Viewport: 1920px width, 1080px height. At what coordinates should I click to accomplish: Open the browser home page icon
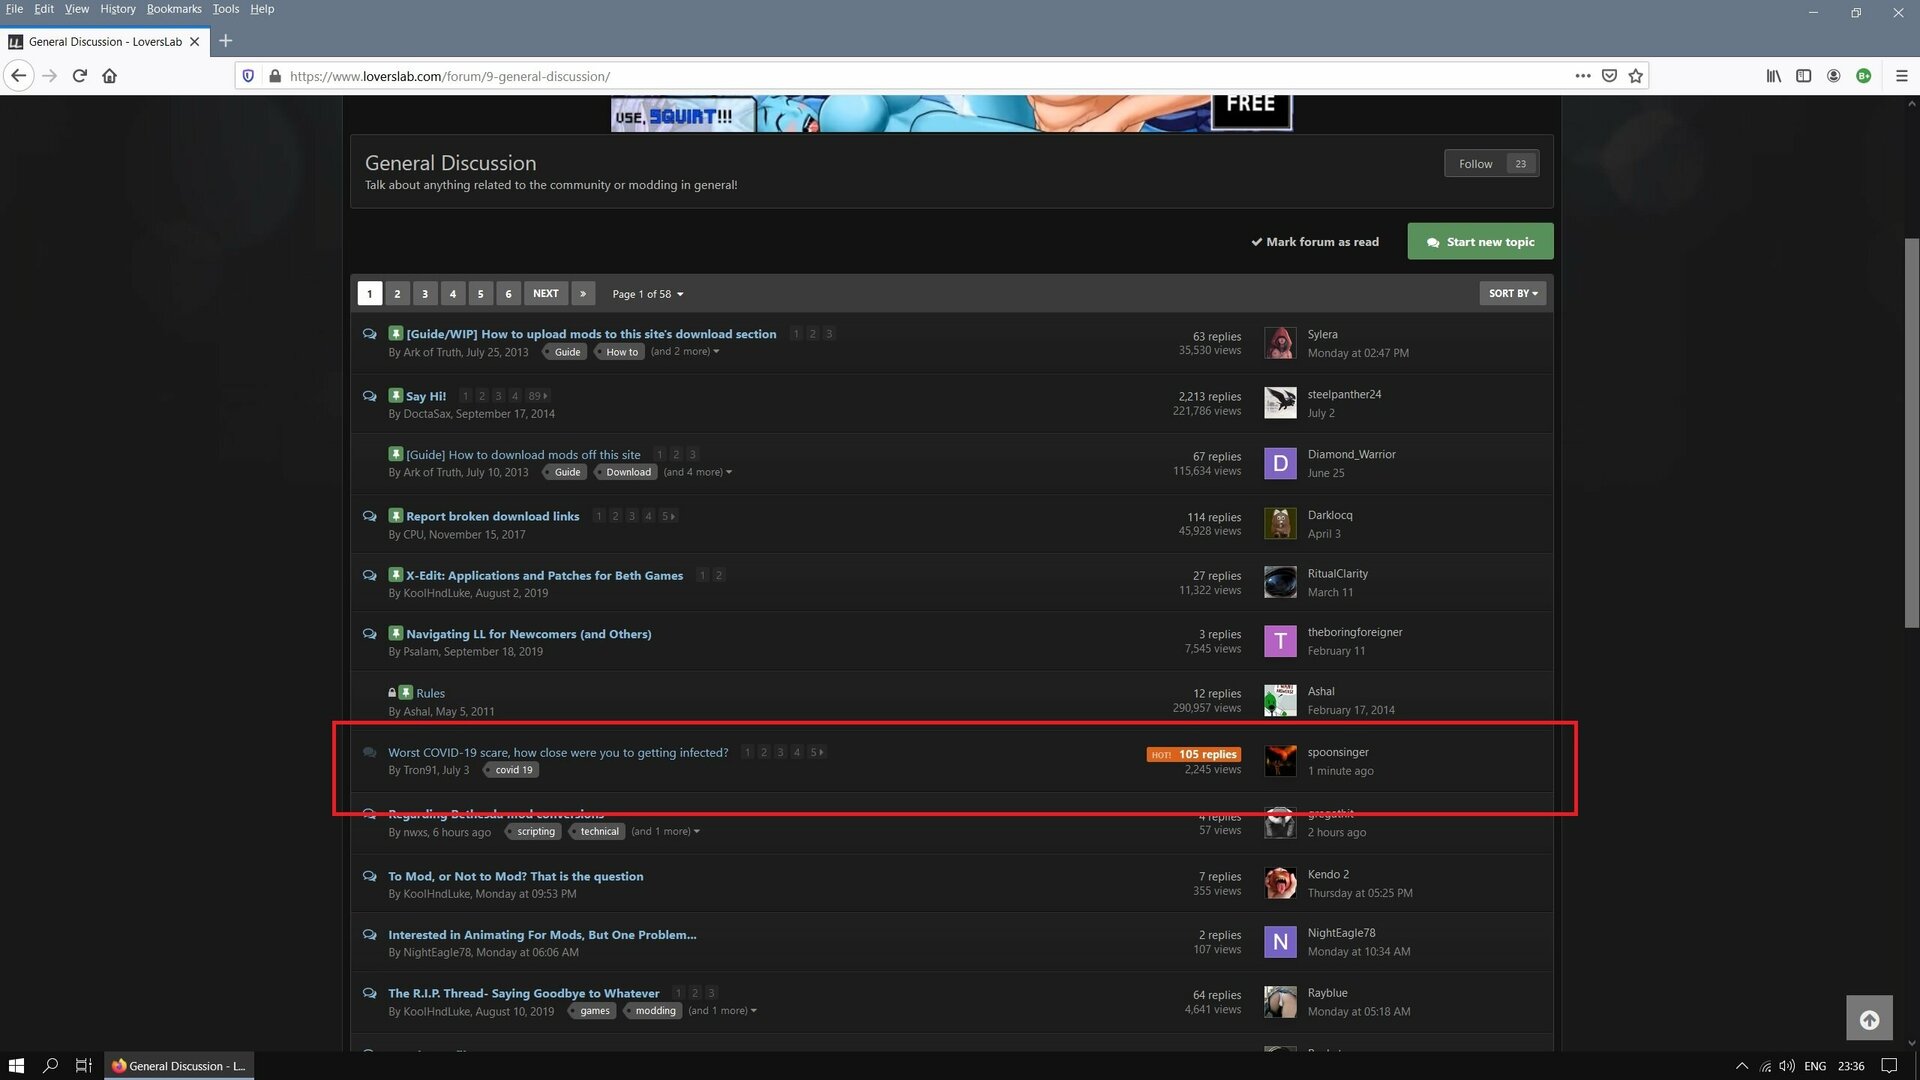click(110, 76)
